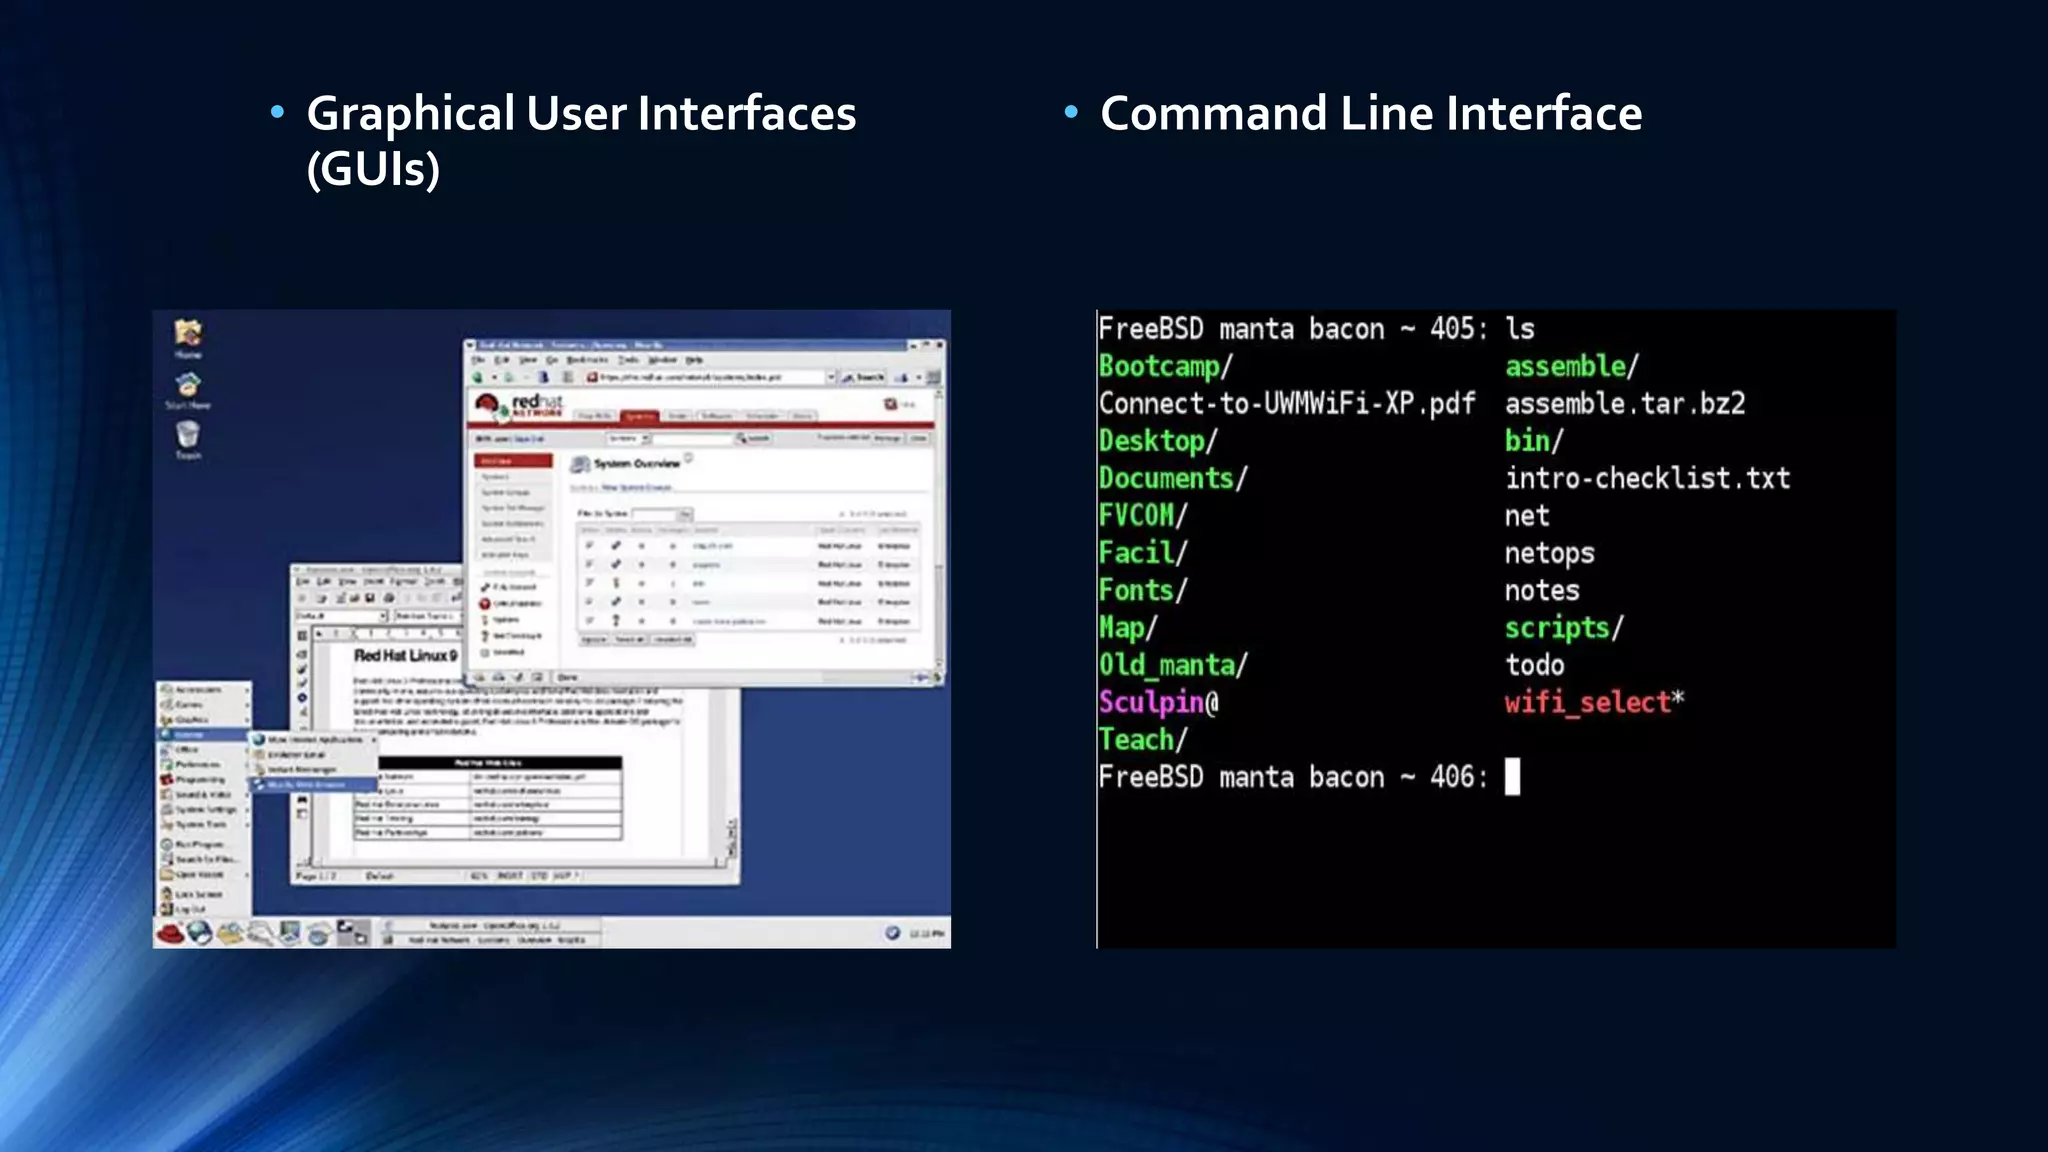Expand Games submenu in Red Hat menu

[204, 704]
